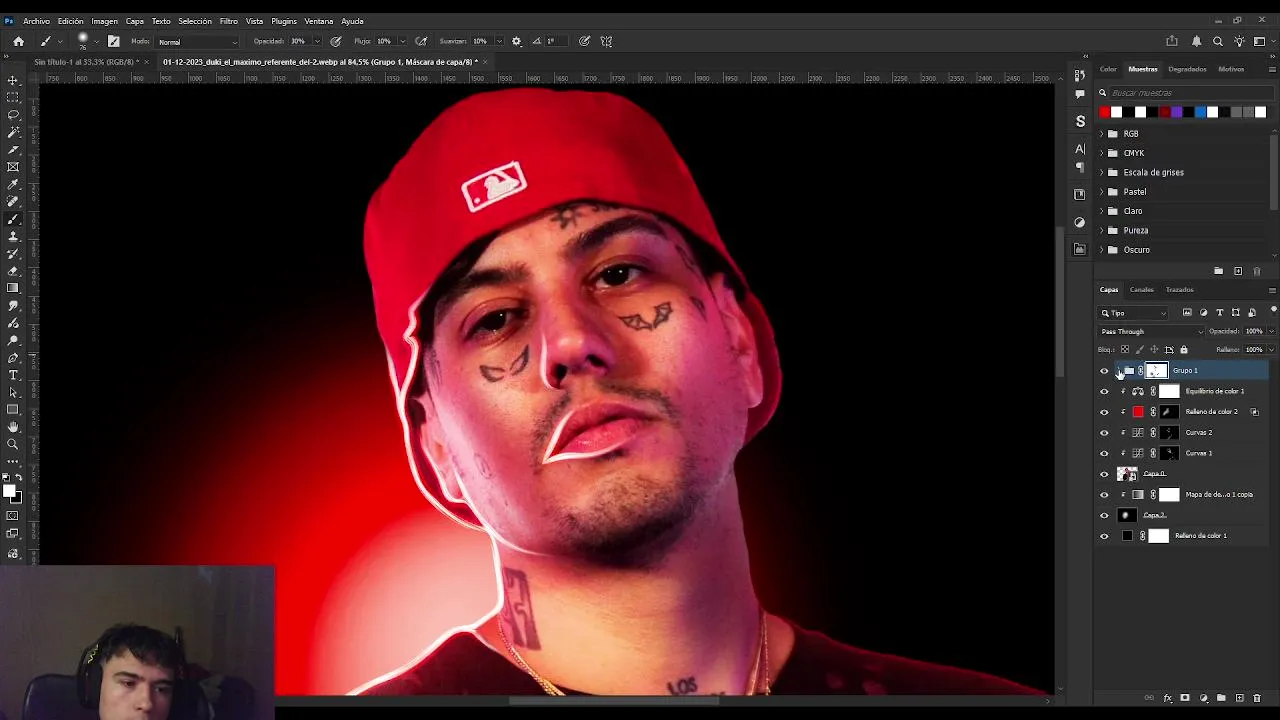Open the Capa menu

point(134,21)
